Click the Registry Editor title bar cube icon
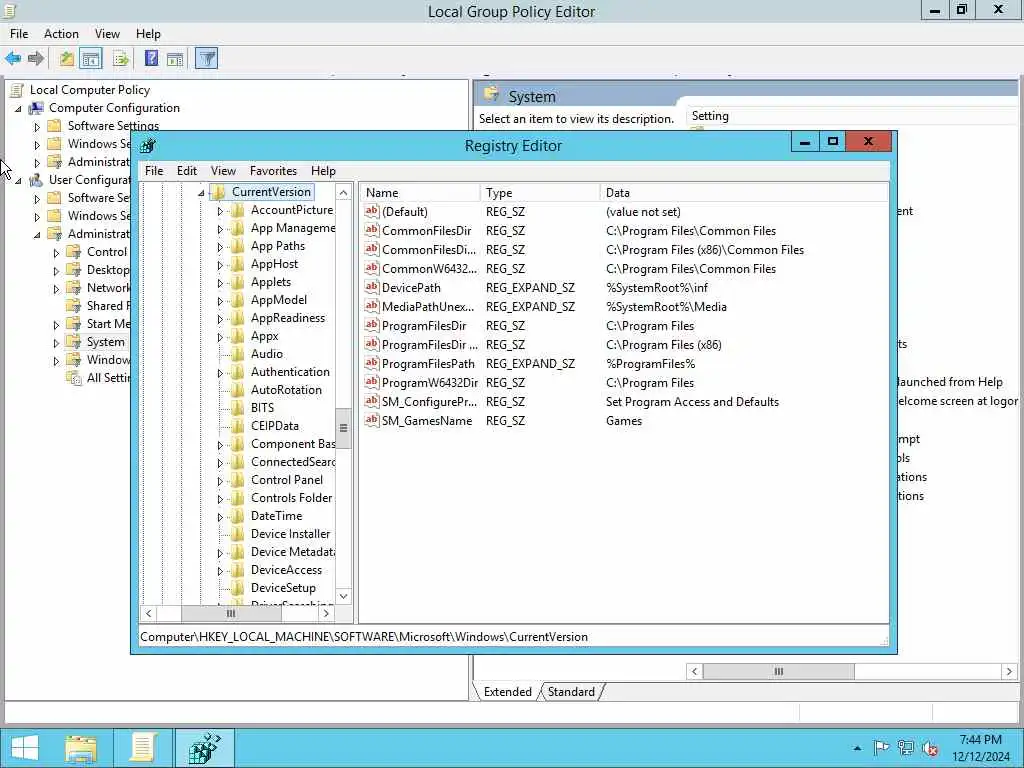The width and height of the screenshot is (1024, 768). coord(148,146)
